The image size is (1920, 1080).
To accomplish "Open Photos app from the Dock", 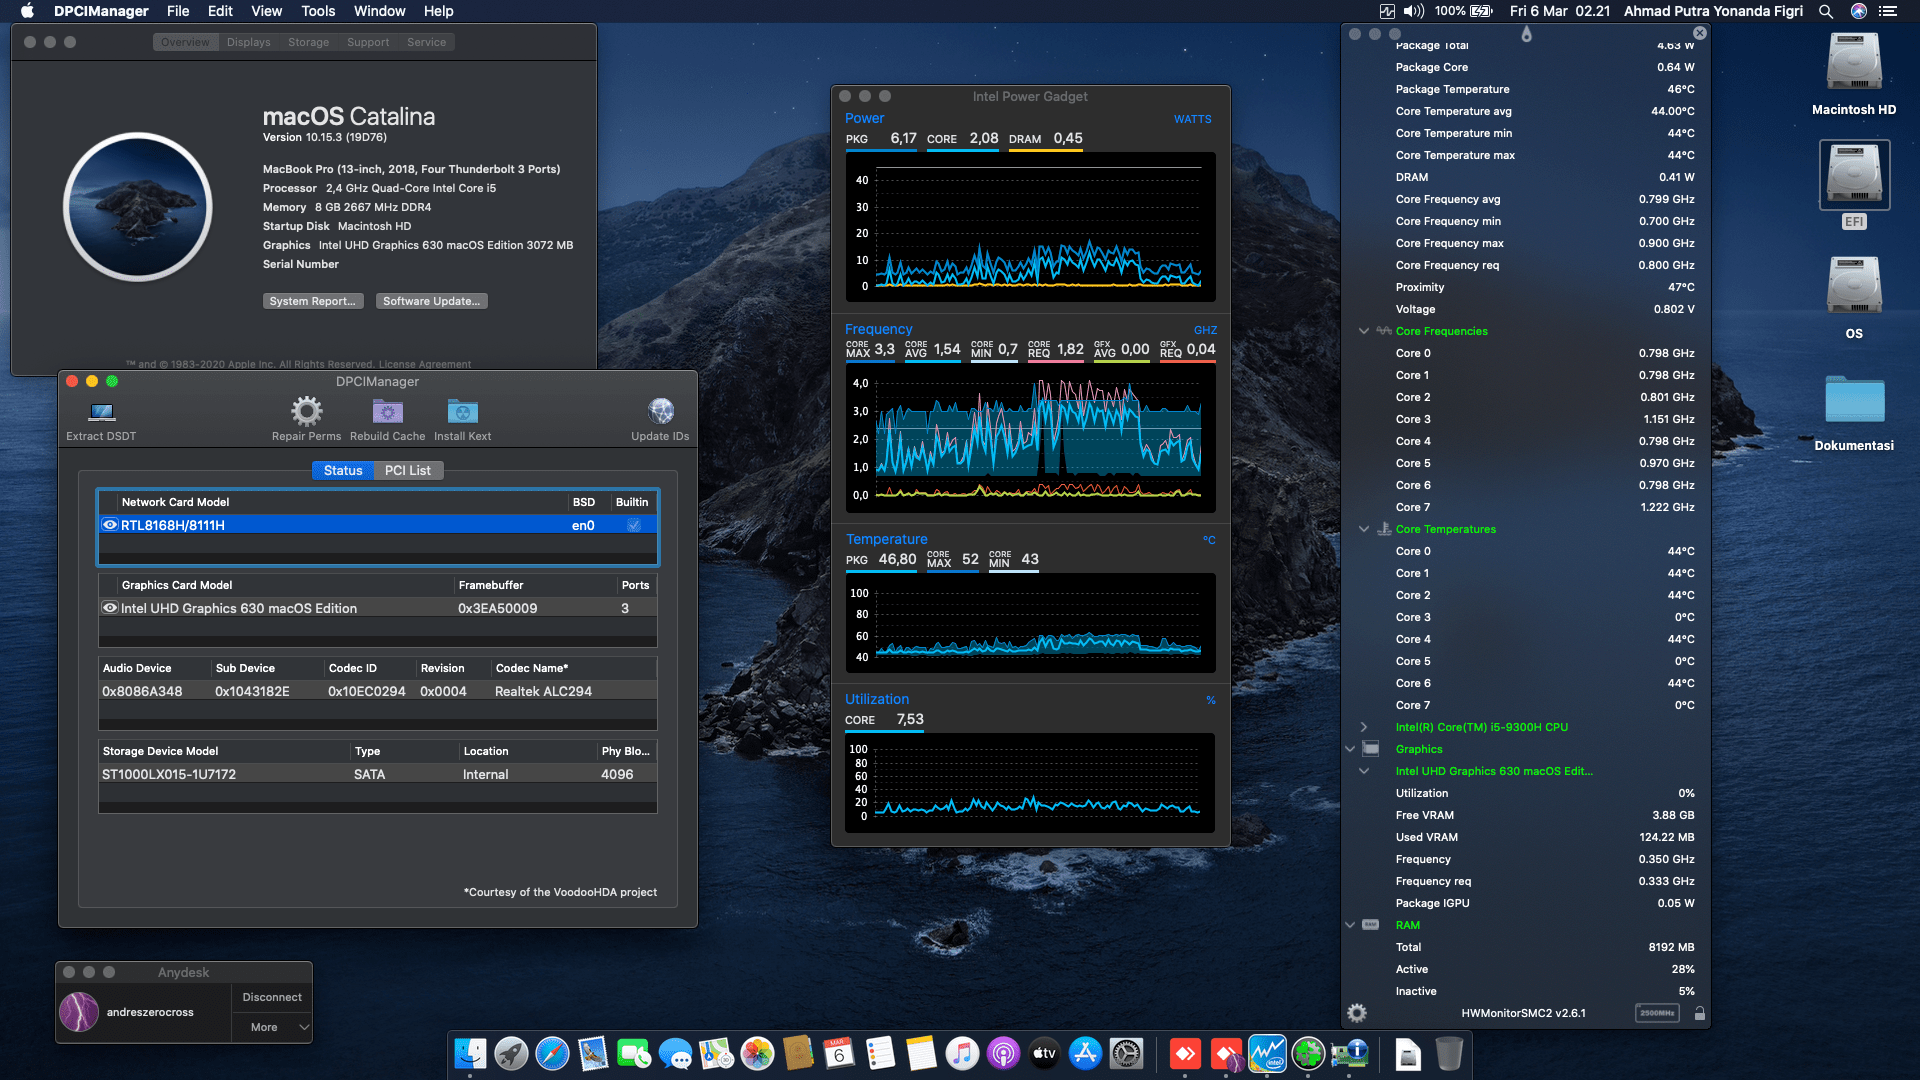I will [x=757, y=1053].
